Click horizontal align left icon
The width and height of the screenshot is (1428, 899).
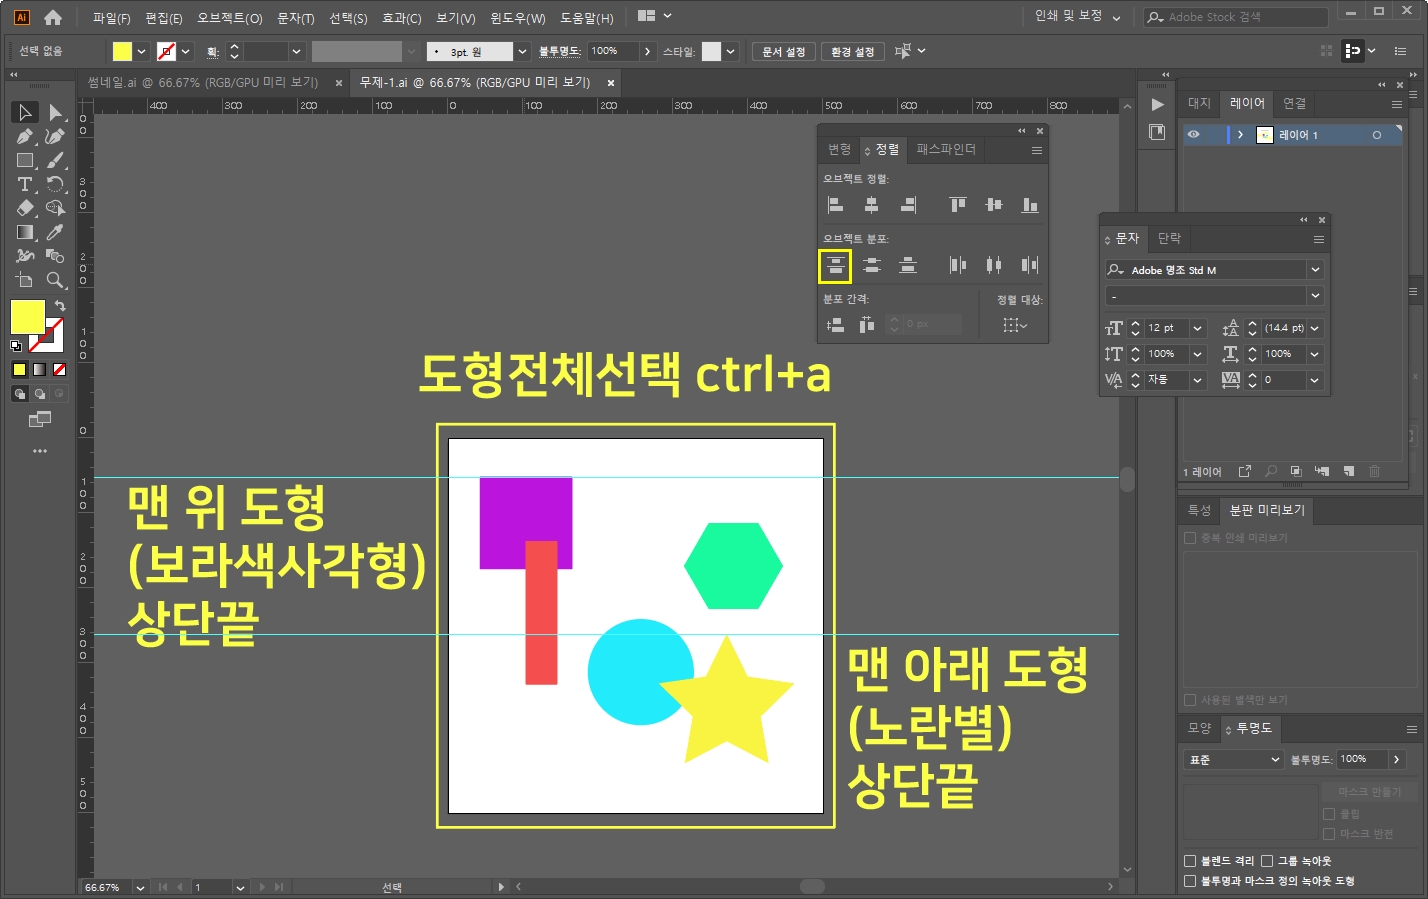836,205
